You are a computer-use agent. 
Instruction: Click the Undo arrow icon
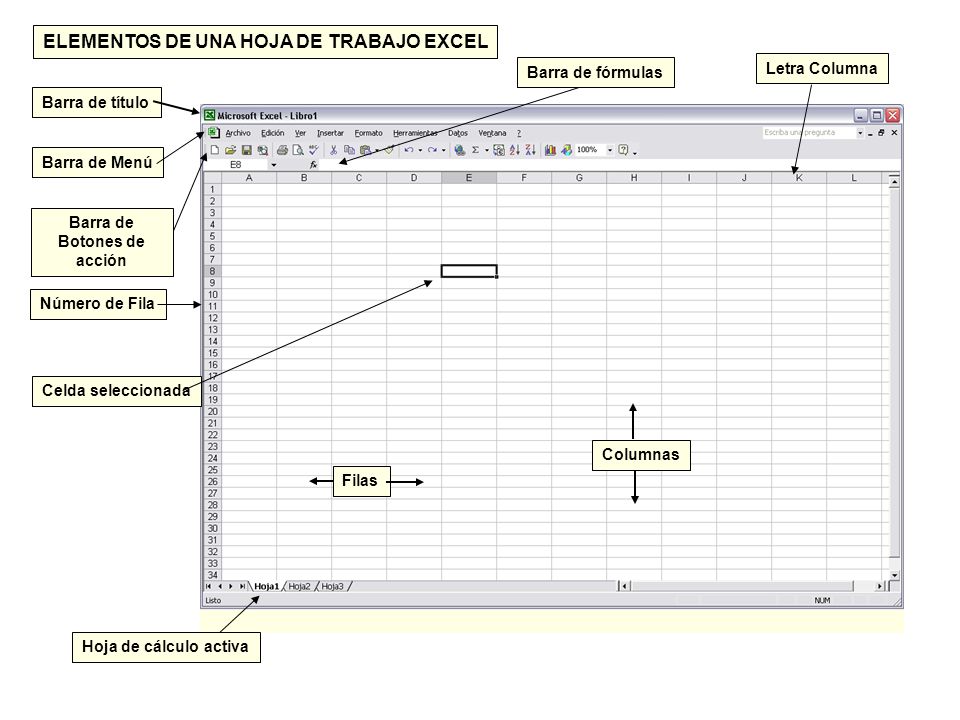coord(409,150)
